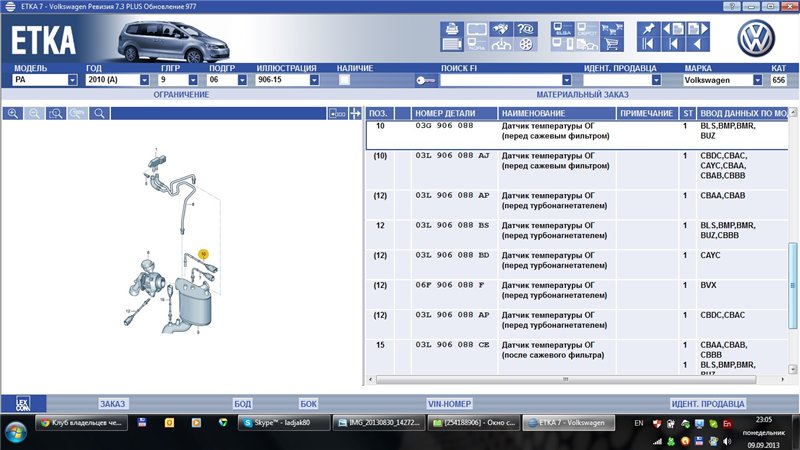
Task: Select part row 03L 906 088 BD
Action: pyautogui.click(x=577, y=264)
